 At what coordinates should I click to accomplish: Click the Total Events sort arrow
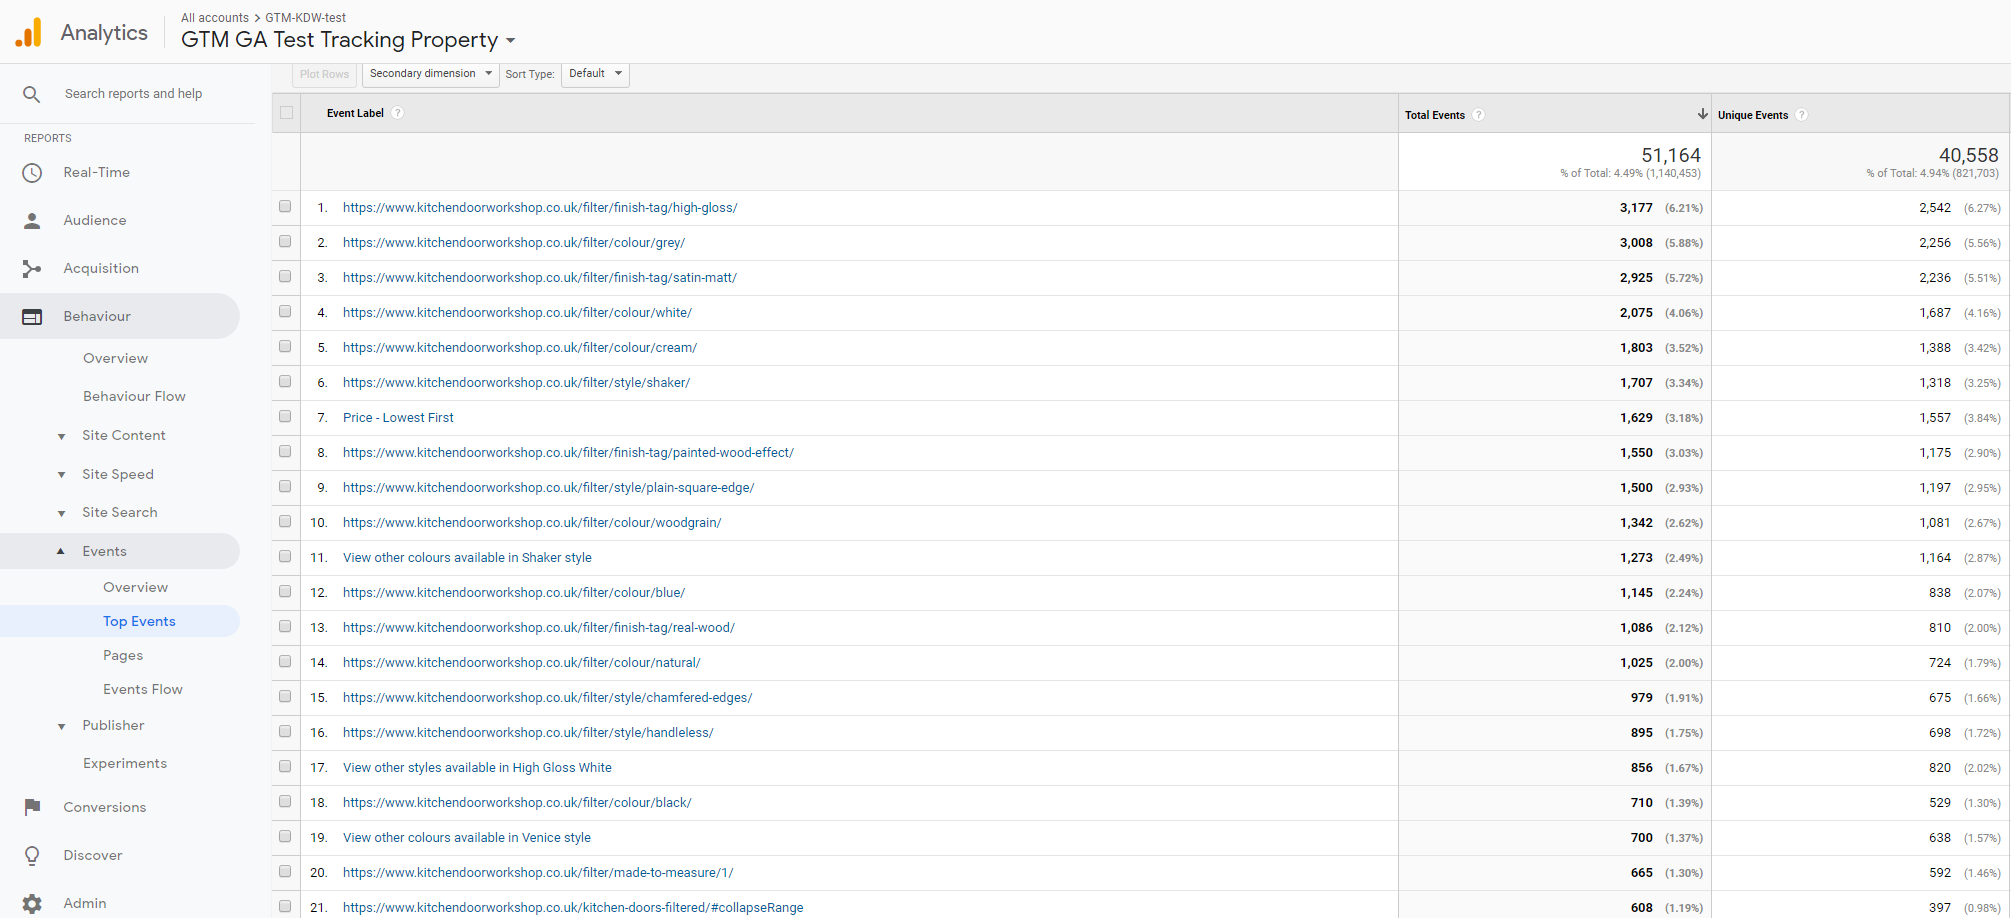1702,114
